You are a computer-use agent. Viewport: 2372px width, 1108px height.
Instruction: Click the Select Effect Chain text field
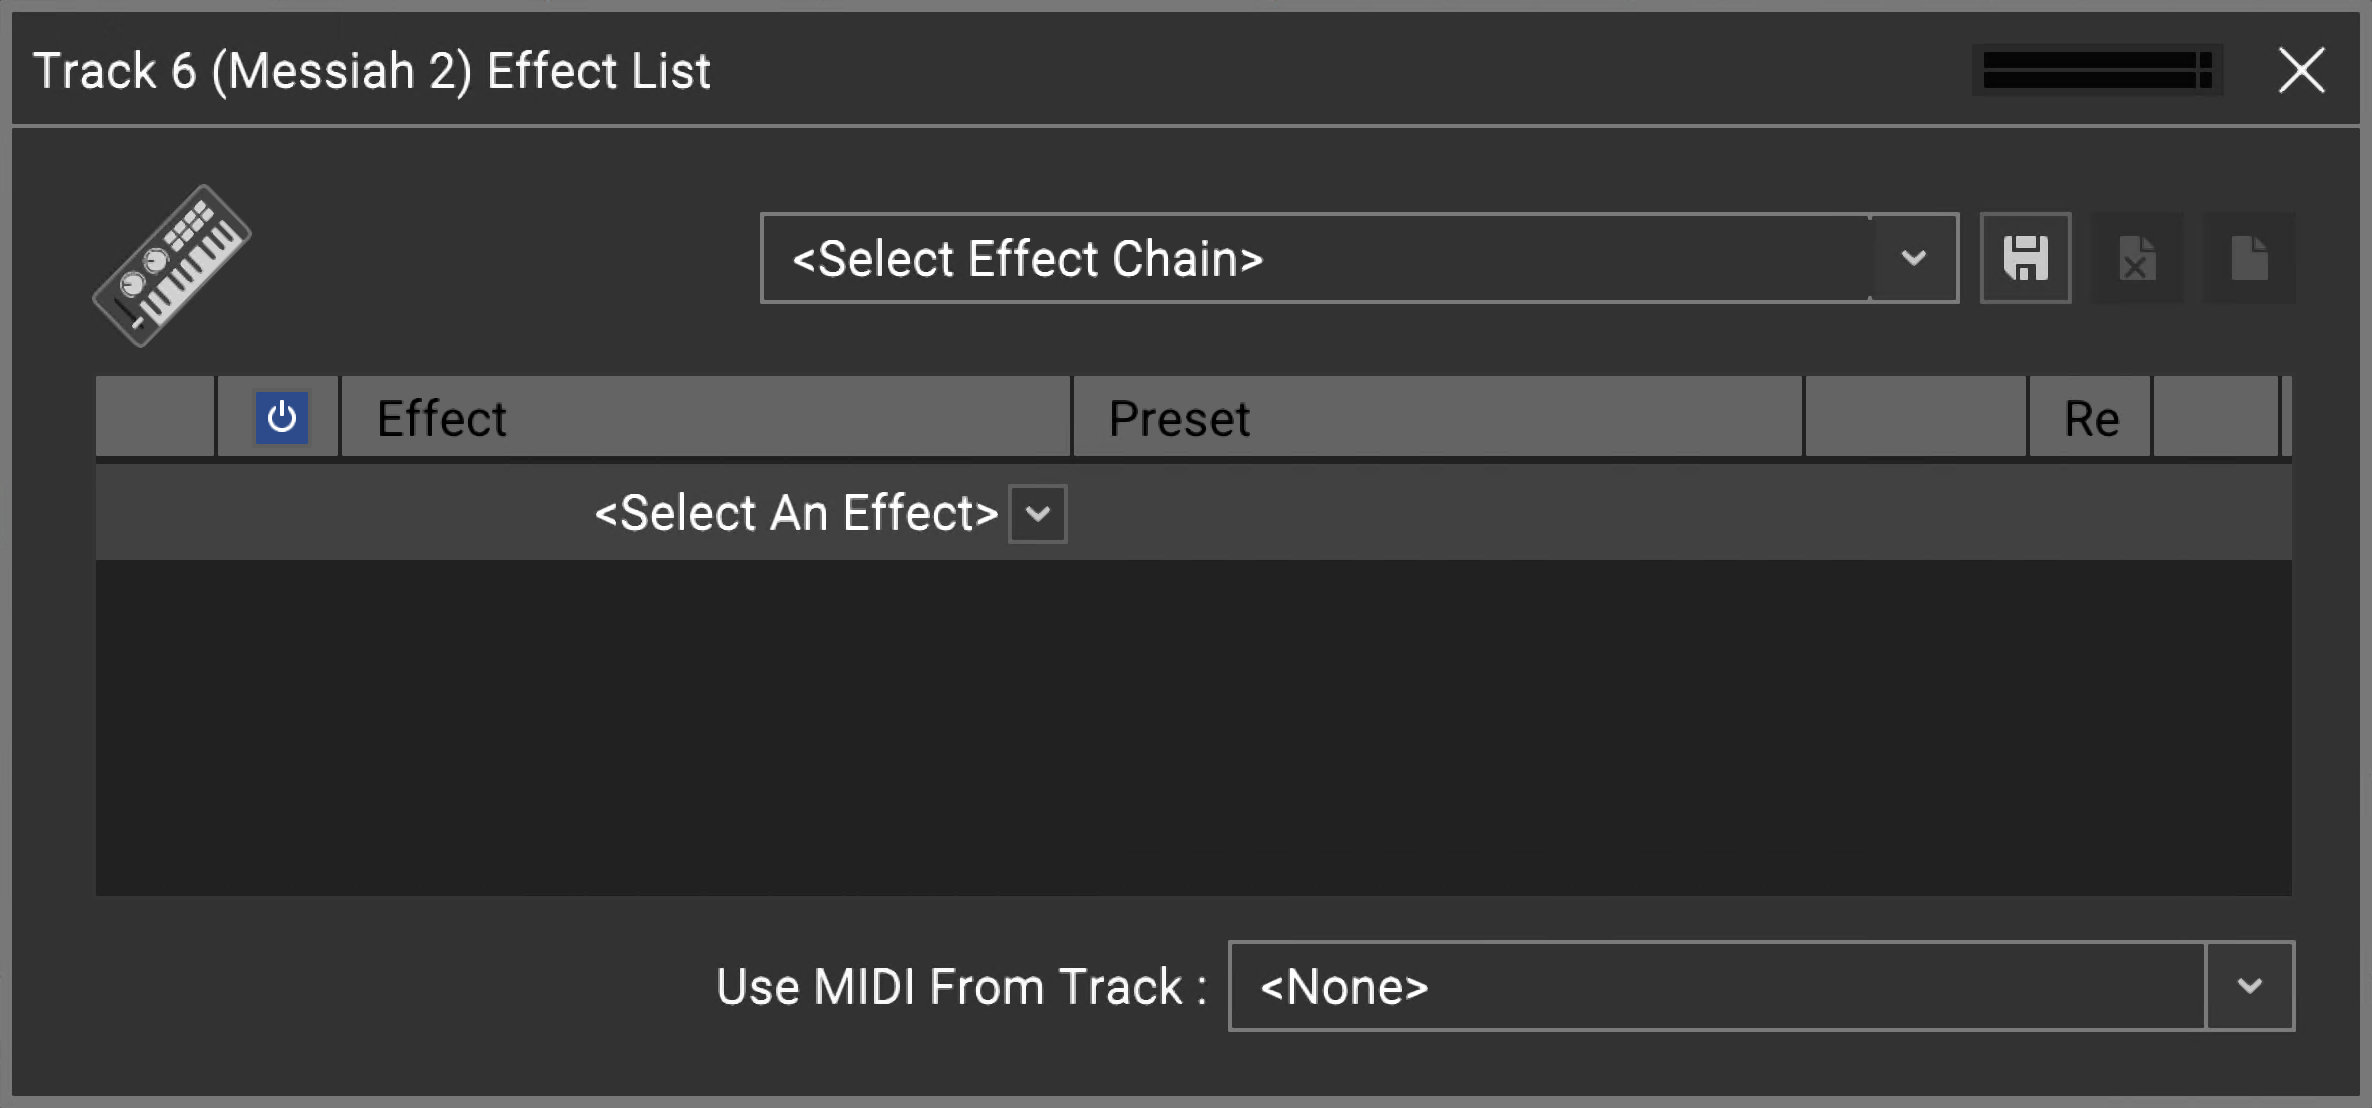click(x=1315, y=258)
